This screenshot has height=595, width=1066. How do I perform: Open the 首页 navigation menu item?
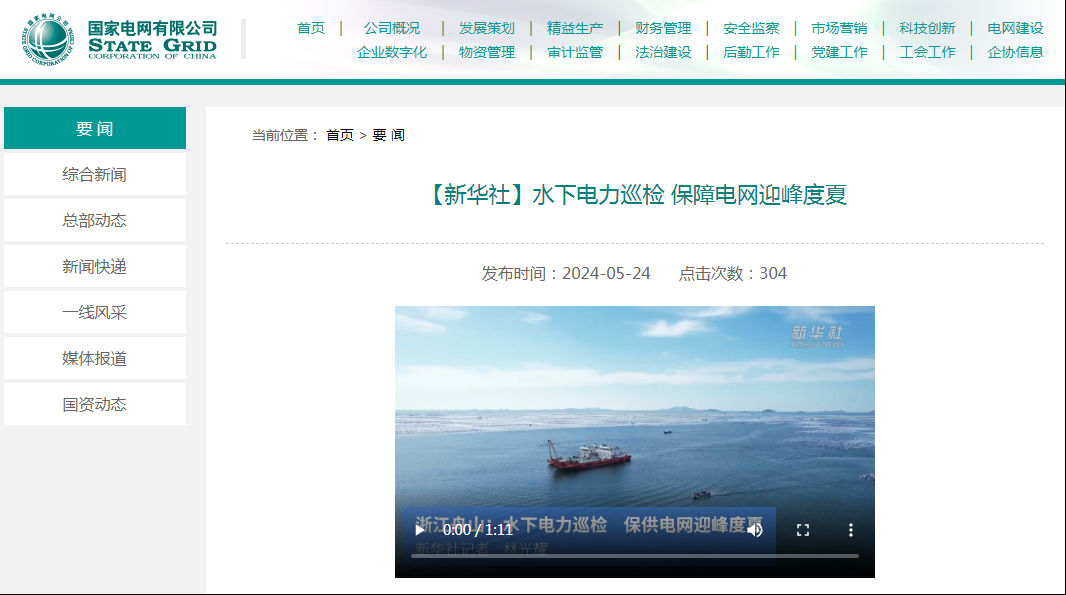(x=311, y=29)
